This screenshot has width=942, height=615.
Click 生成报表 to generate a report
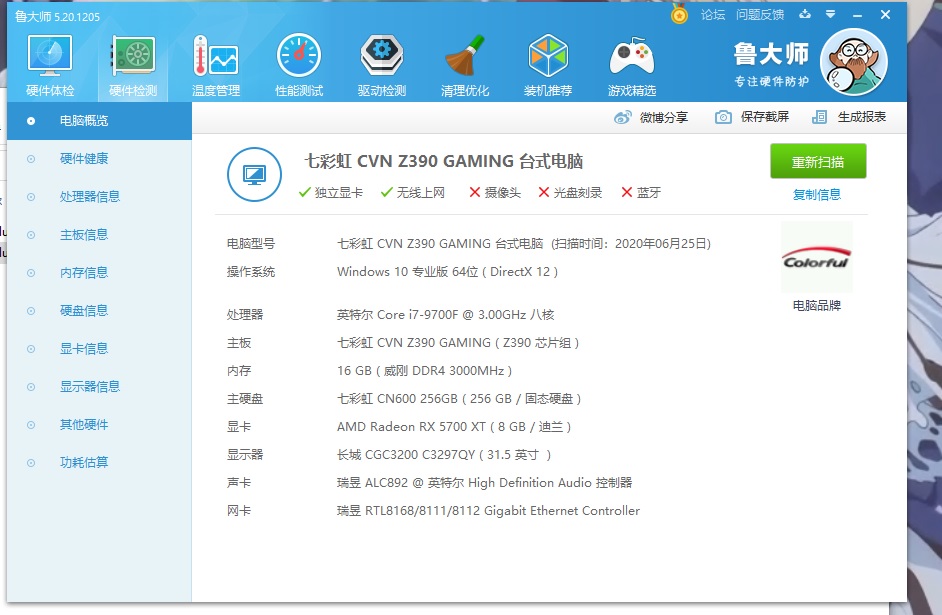[x=849, y=117]
